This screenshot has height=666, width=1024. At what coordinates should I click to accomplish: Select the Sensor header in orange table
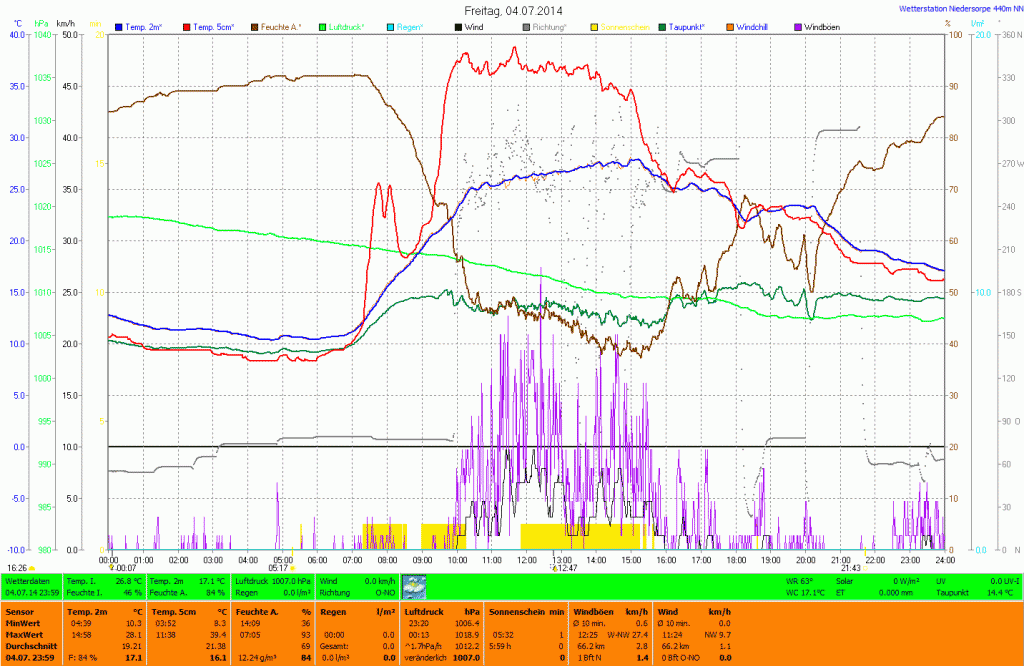(x=20, y=610)
